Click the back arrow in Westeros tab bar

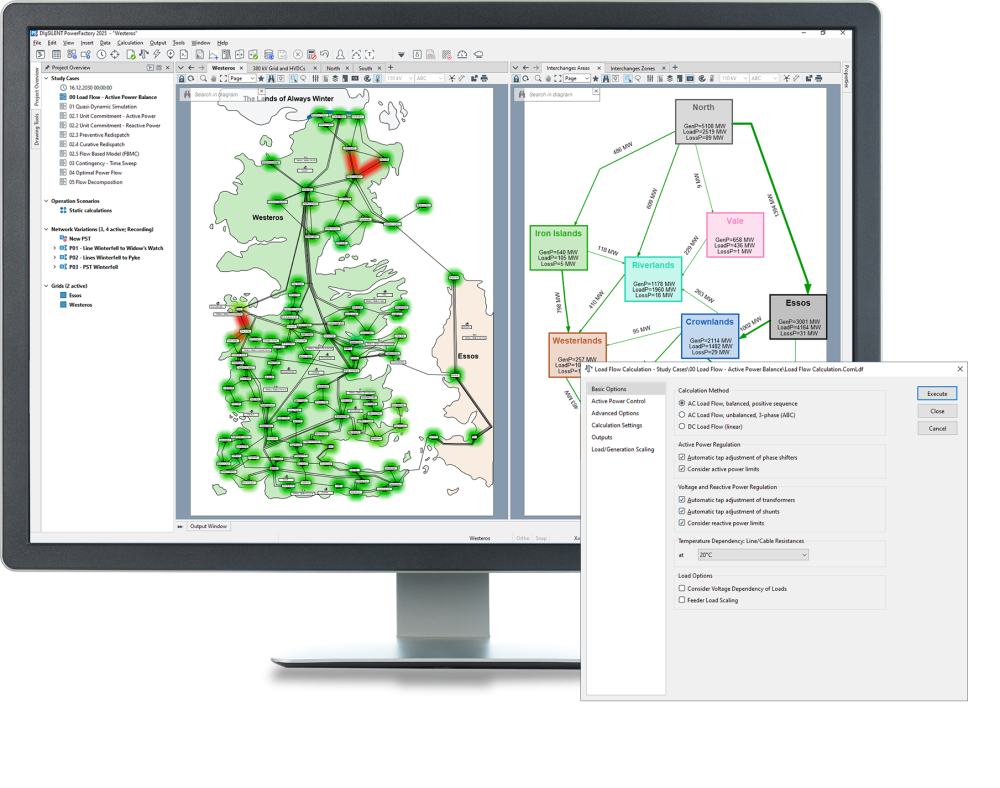191,68
